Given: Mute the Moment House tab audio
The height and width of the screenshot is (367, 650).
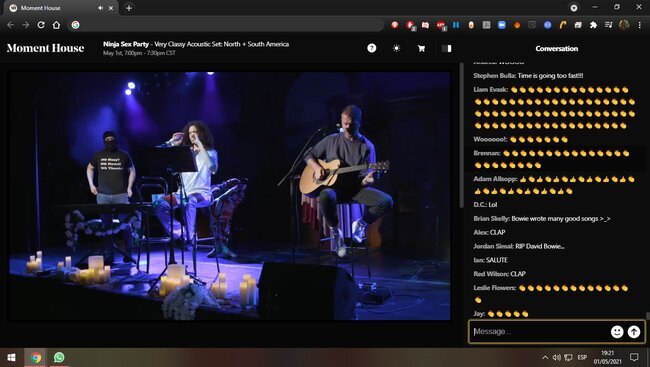Looking at the screenshot, I should [101, 8].
